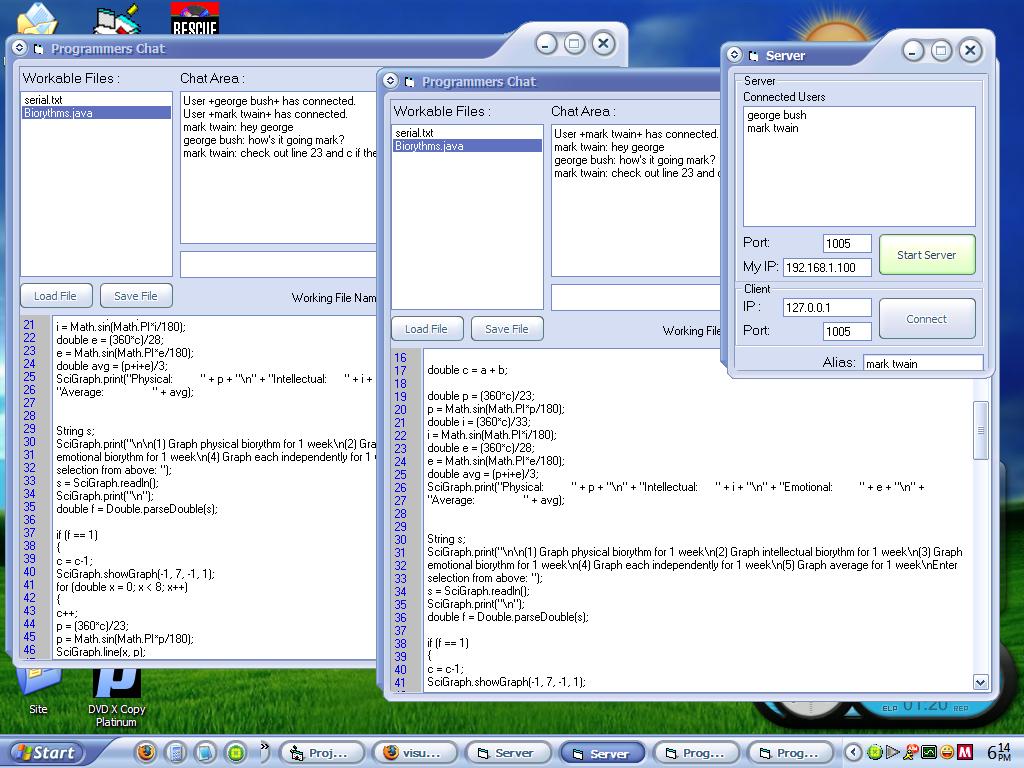Expand hidden system tray icons arrow
The height and width of the screenshot is (768, 1024).
(853, 752)
